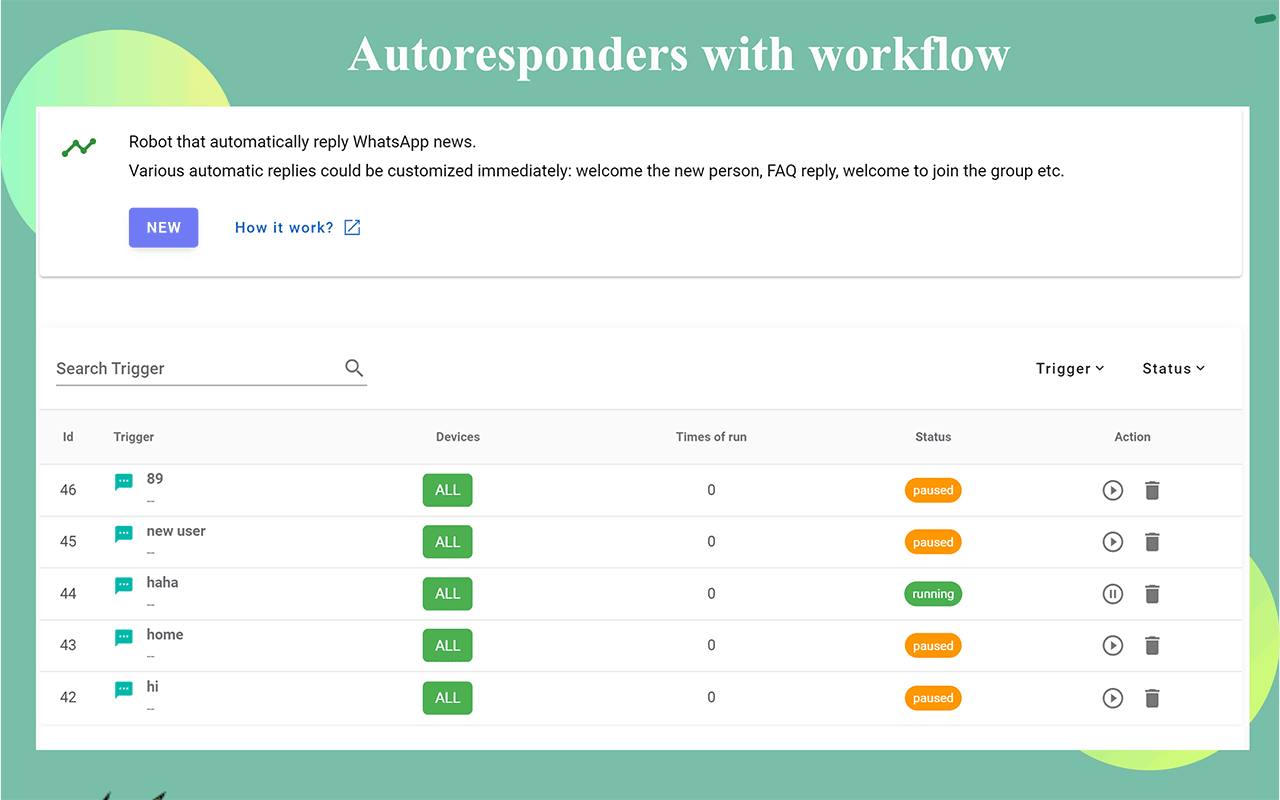Click the paused status badge in row 46
Viewport: 1280px width, 800px height.
(x=933, y=490)
